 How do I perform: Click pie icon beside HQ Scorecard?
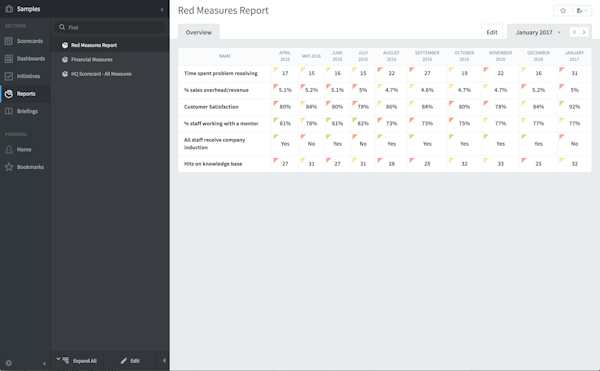[65, 74]
